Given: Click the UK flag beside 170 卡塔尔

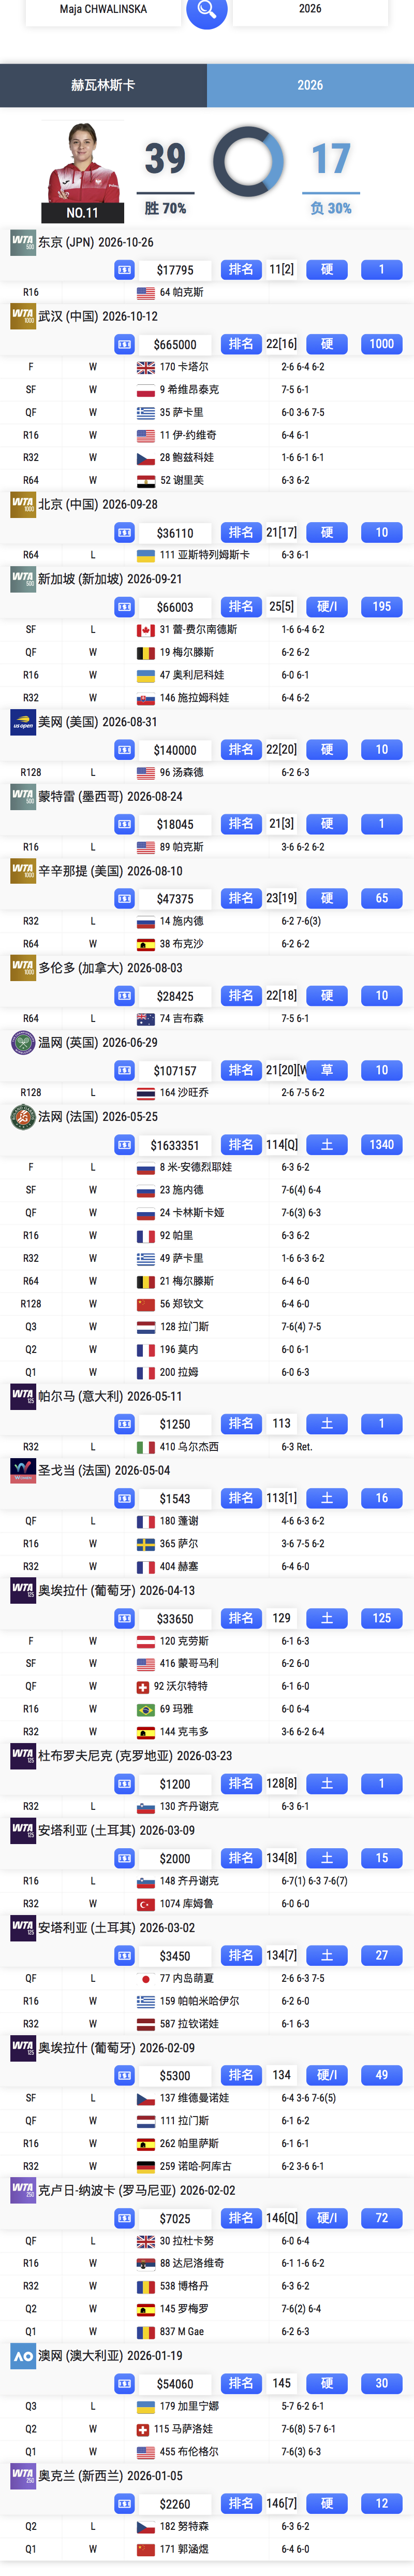Looking at the screenshot, I should click(146, 367).
